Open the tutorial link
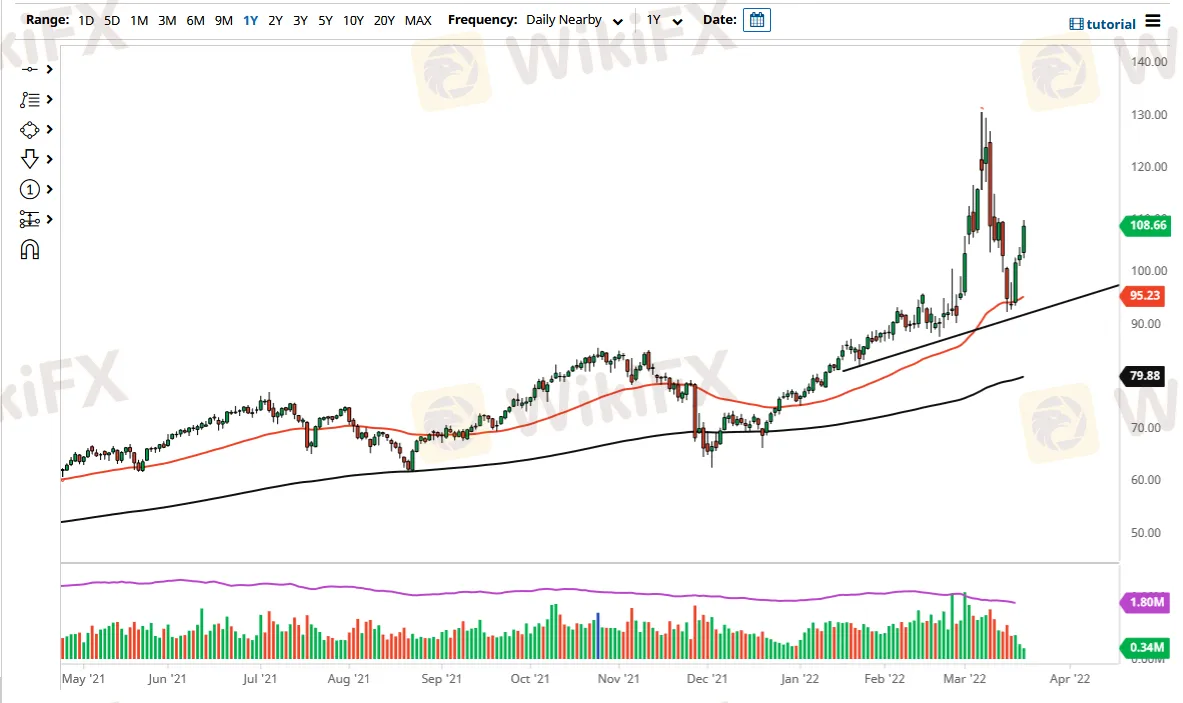 1103,24
